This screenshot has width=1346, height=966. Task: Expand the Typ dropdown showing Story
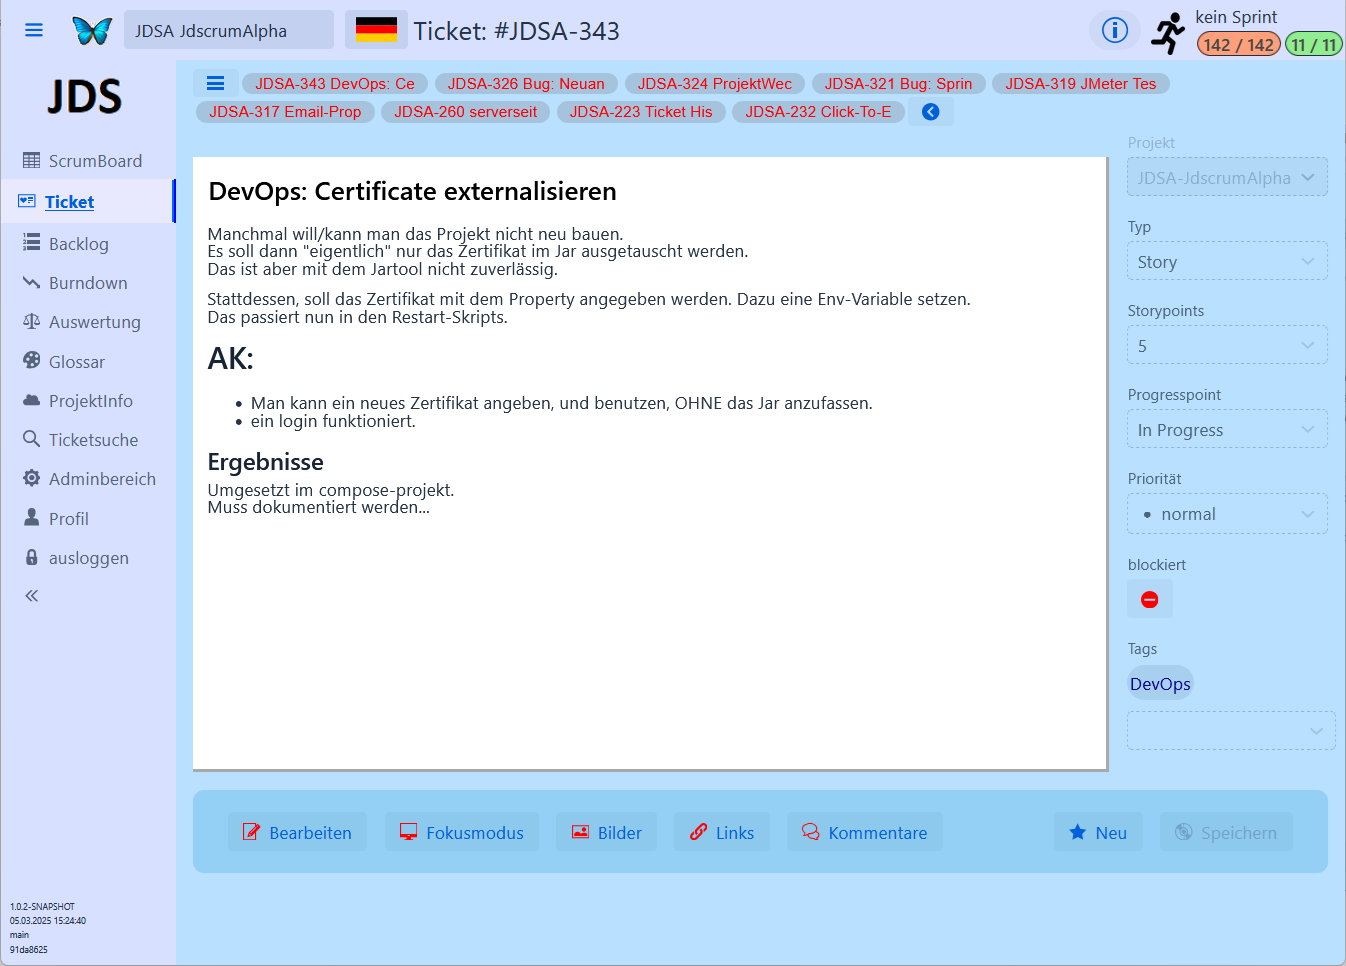[x=1227, y=262]
